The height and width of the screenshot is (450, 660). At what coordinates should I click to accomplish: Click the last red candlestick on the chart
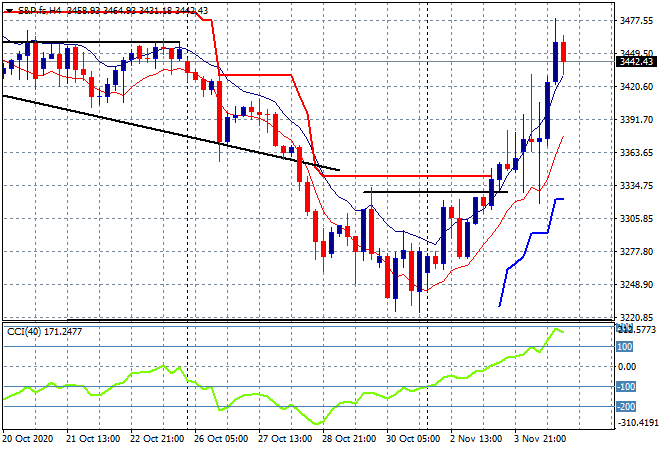tap(563, 52)
